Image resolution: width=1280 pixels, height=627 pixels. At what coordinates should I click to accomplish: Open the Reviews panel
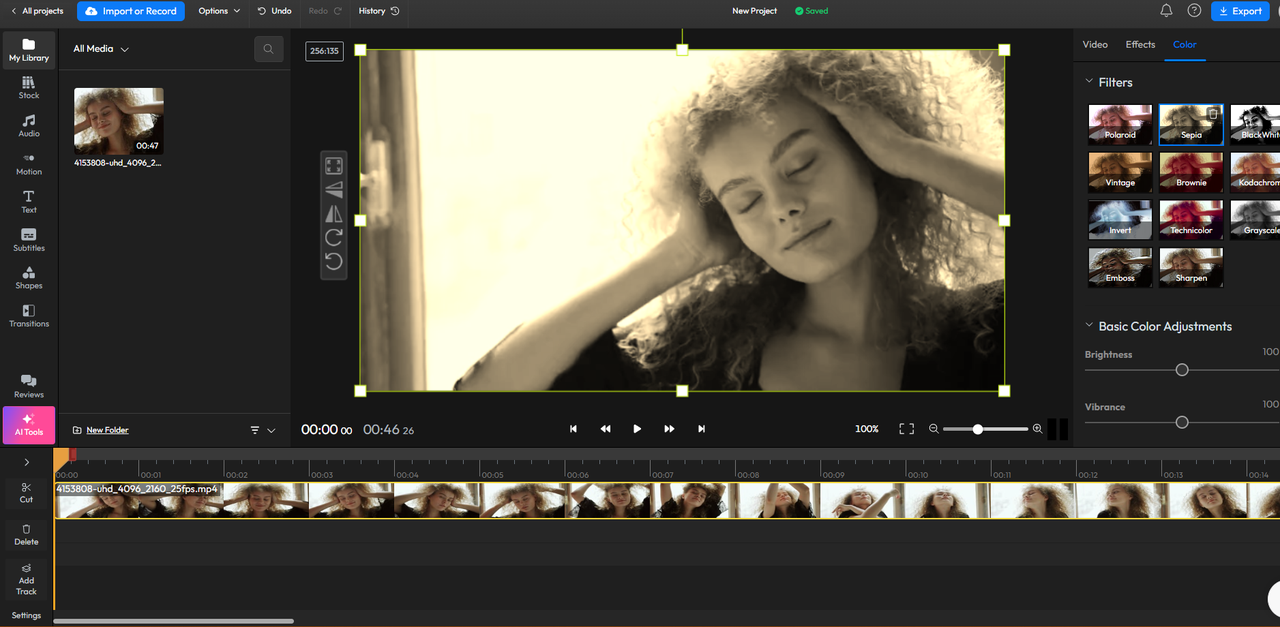[x=29, y=386]
